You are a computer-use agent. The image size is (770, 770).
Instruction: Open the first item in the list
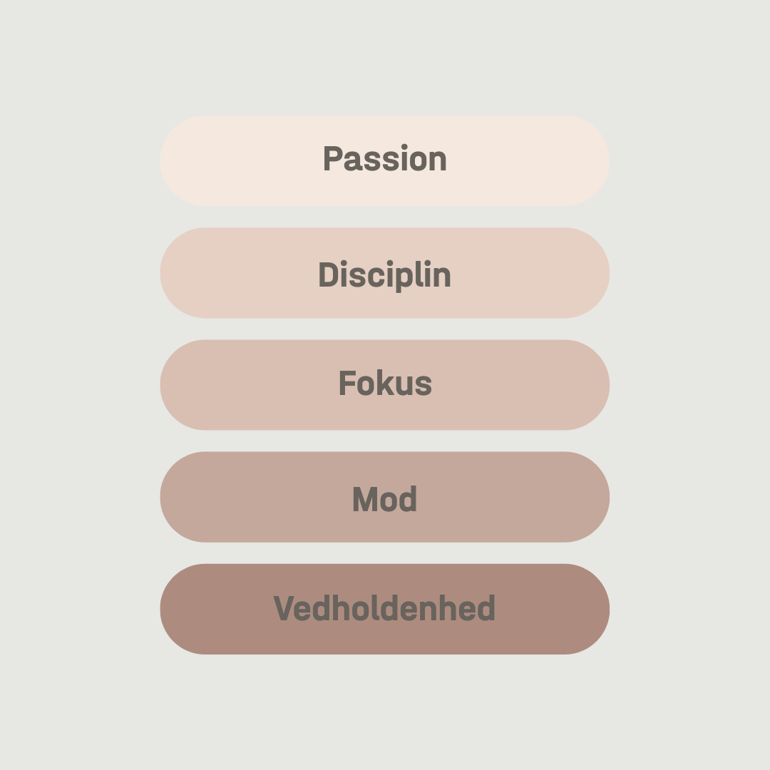click(x=384, y=160)
